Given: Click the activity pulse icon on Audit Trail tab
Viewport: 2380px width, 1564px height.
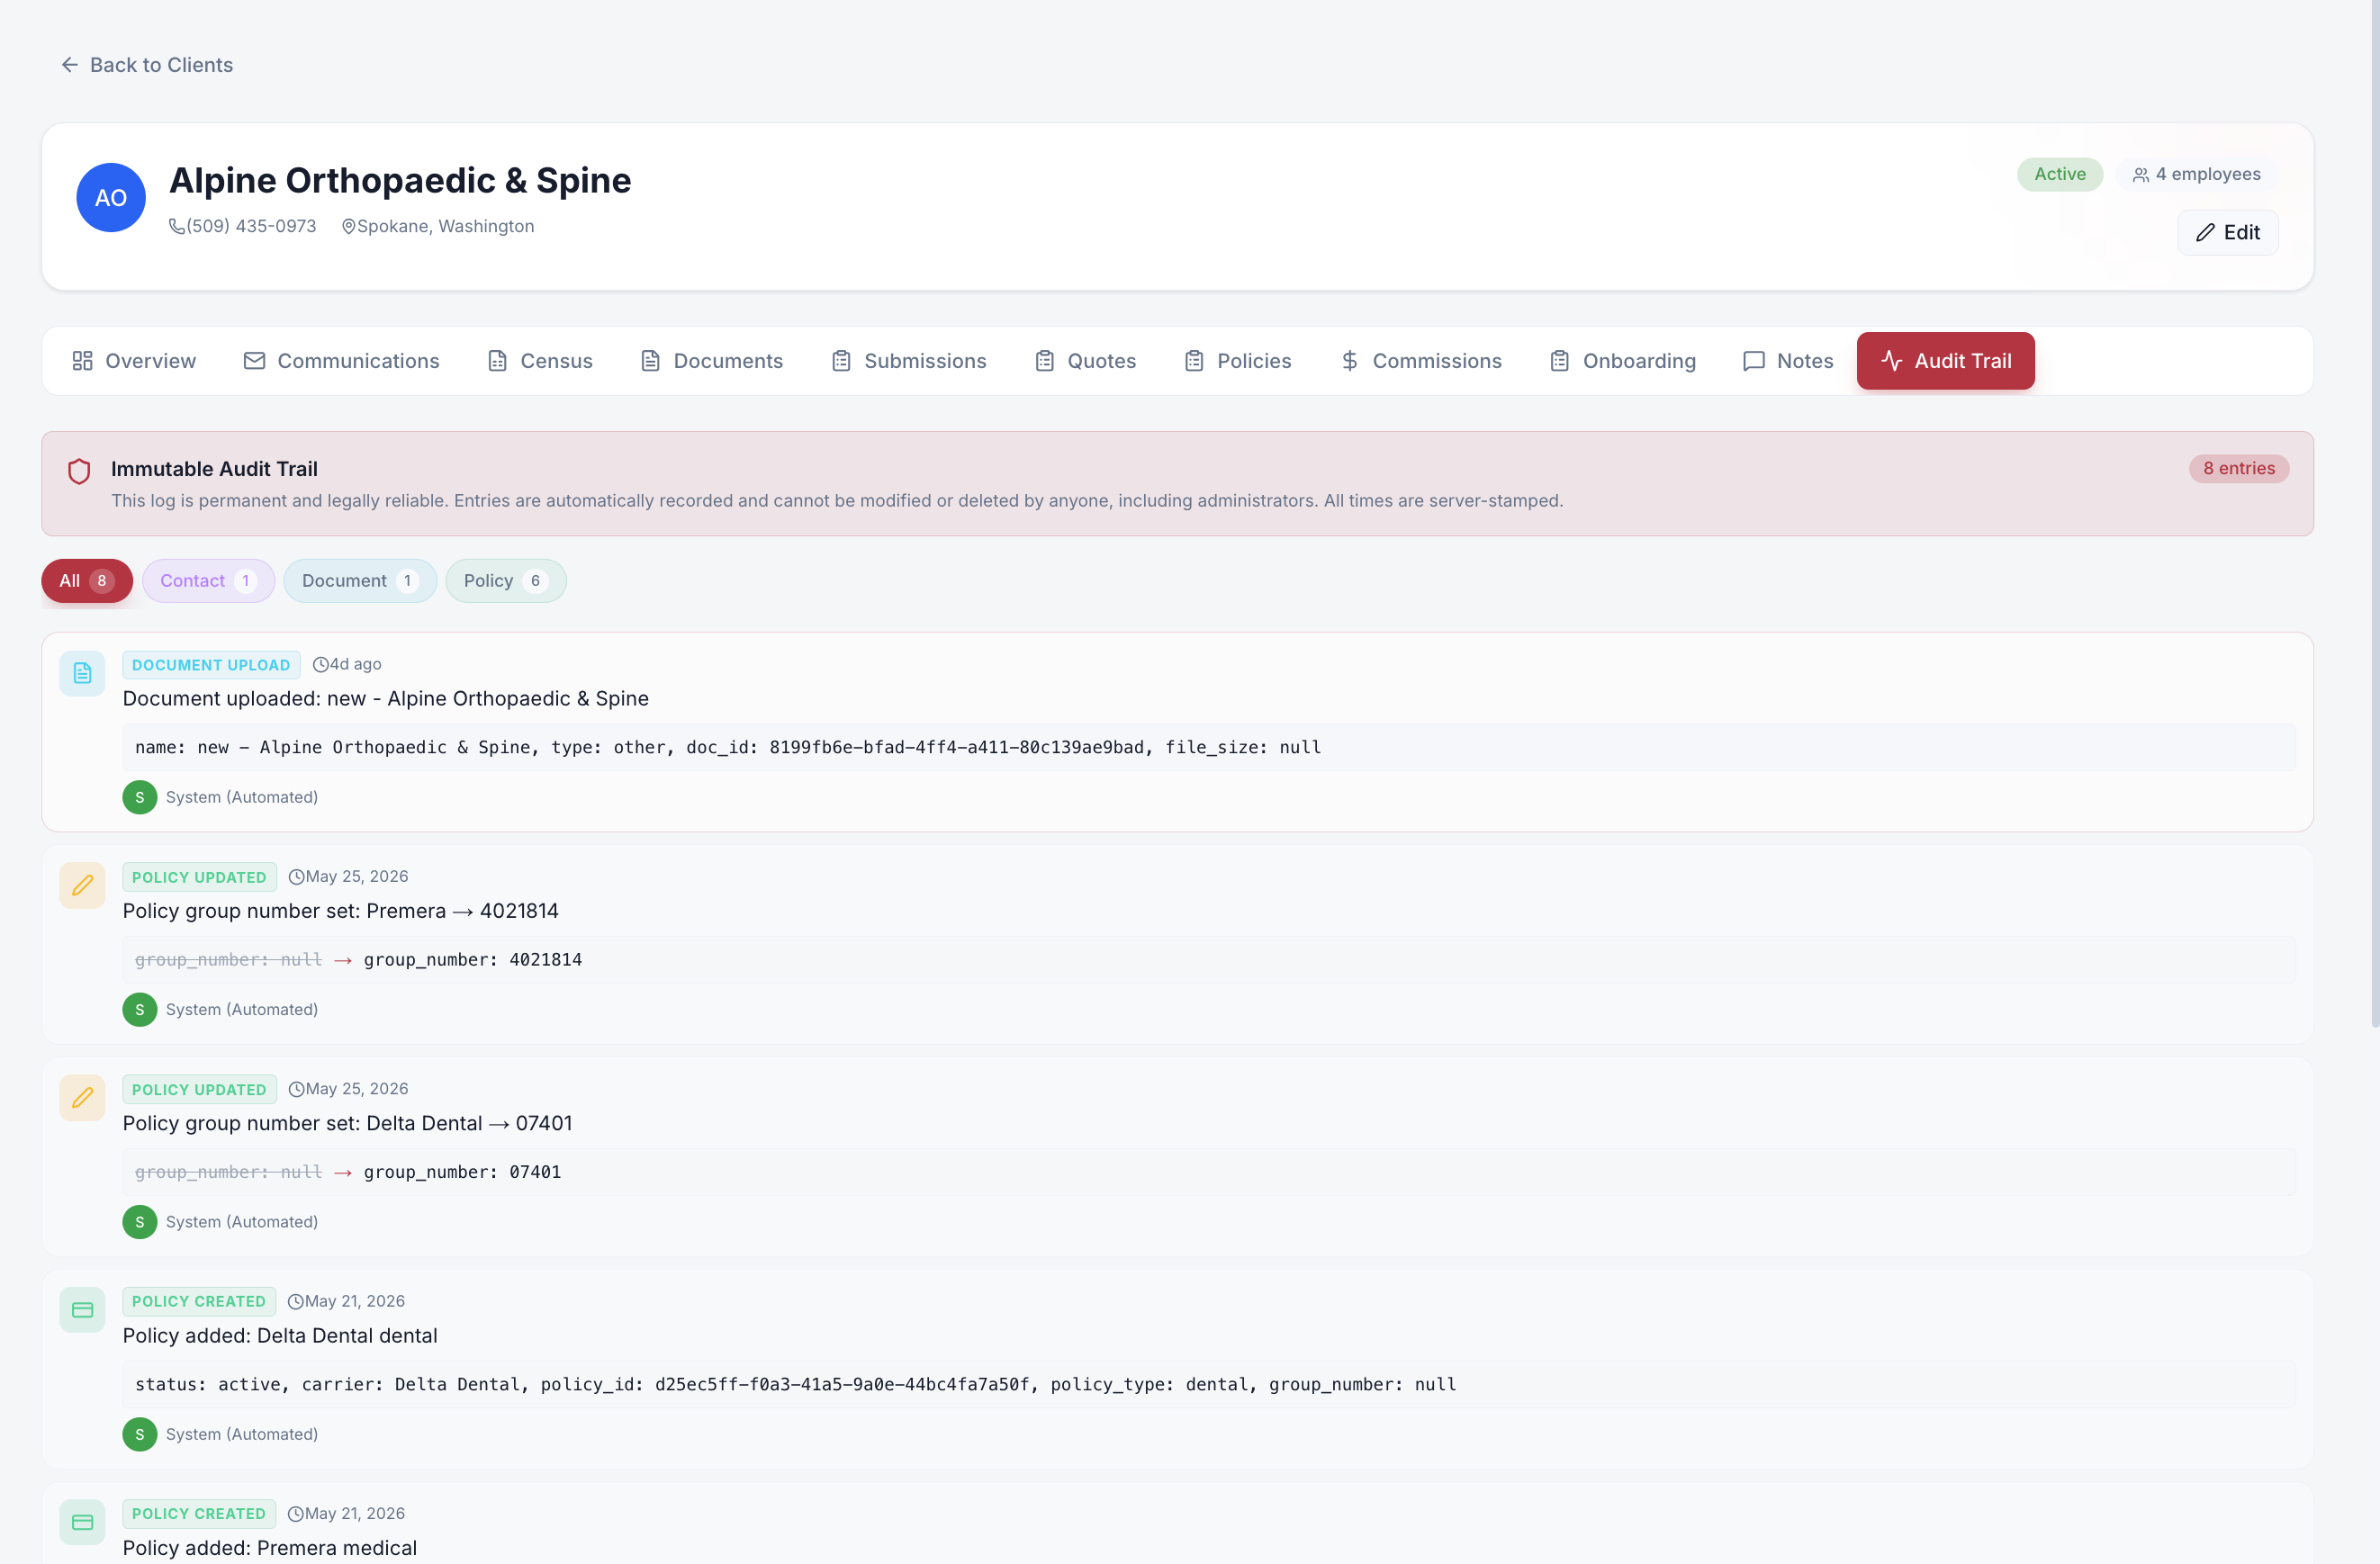Looking at the screenshot, I should tap(1891, 360).
